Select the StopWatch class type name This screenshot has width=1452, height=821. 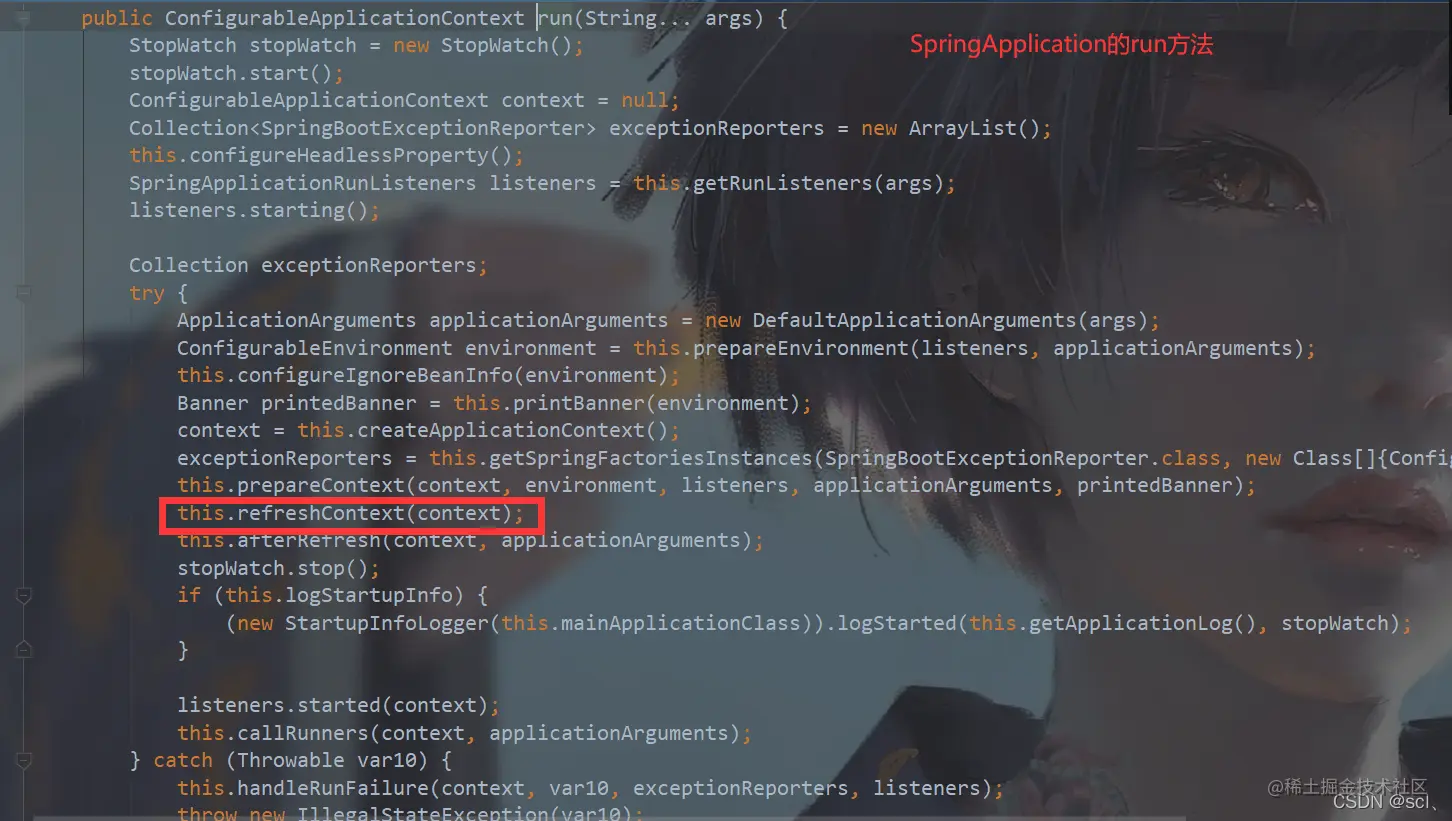coord(183,46)
